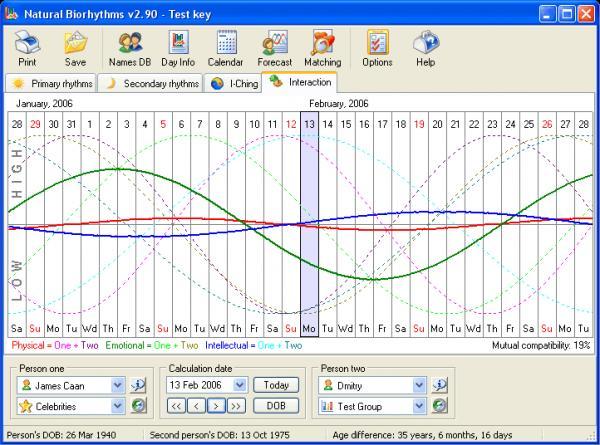Click the Today button
Viewport: 600px width, 445px height.
[x=276, y=385]
